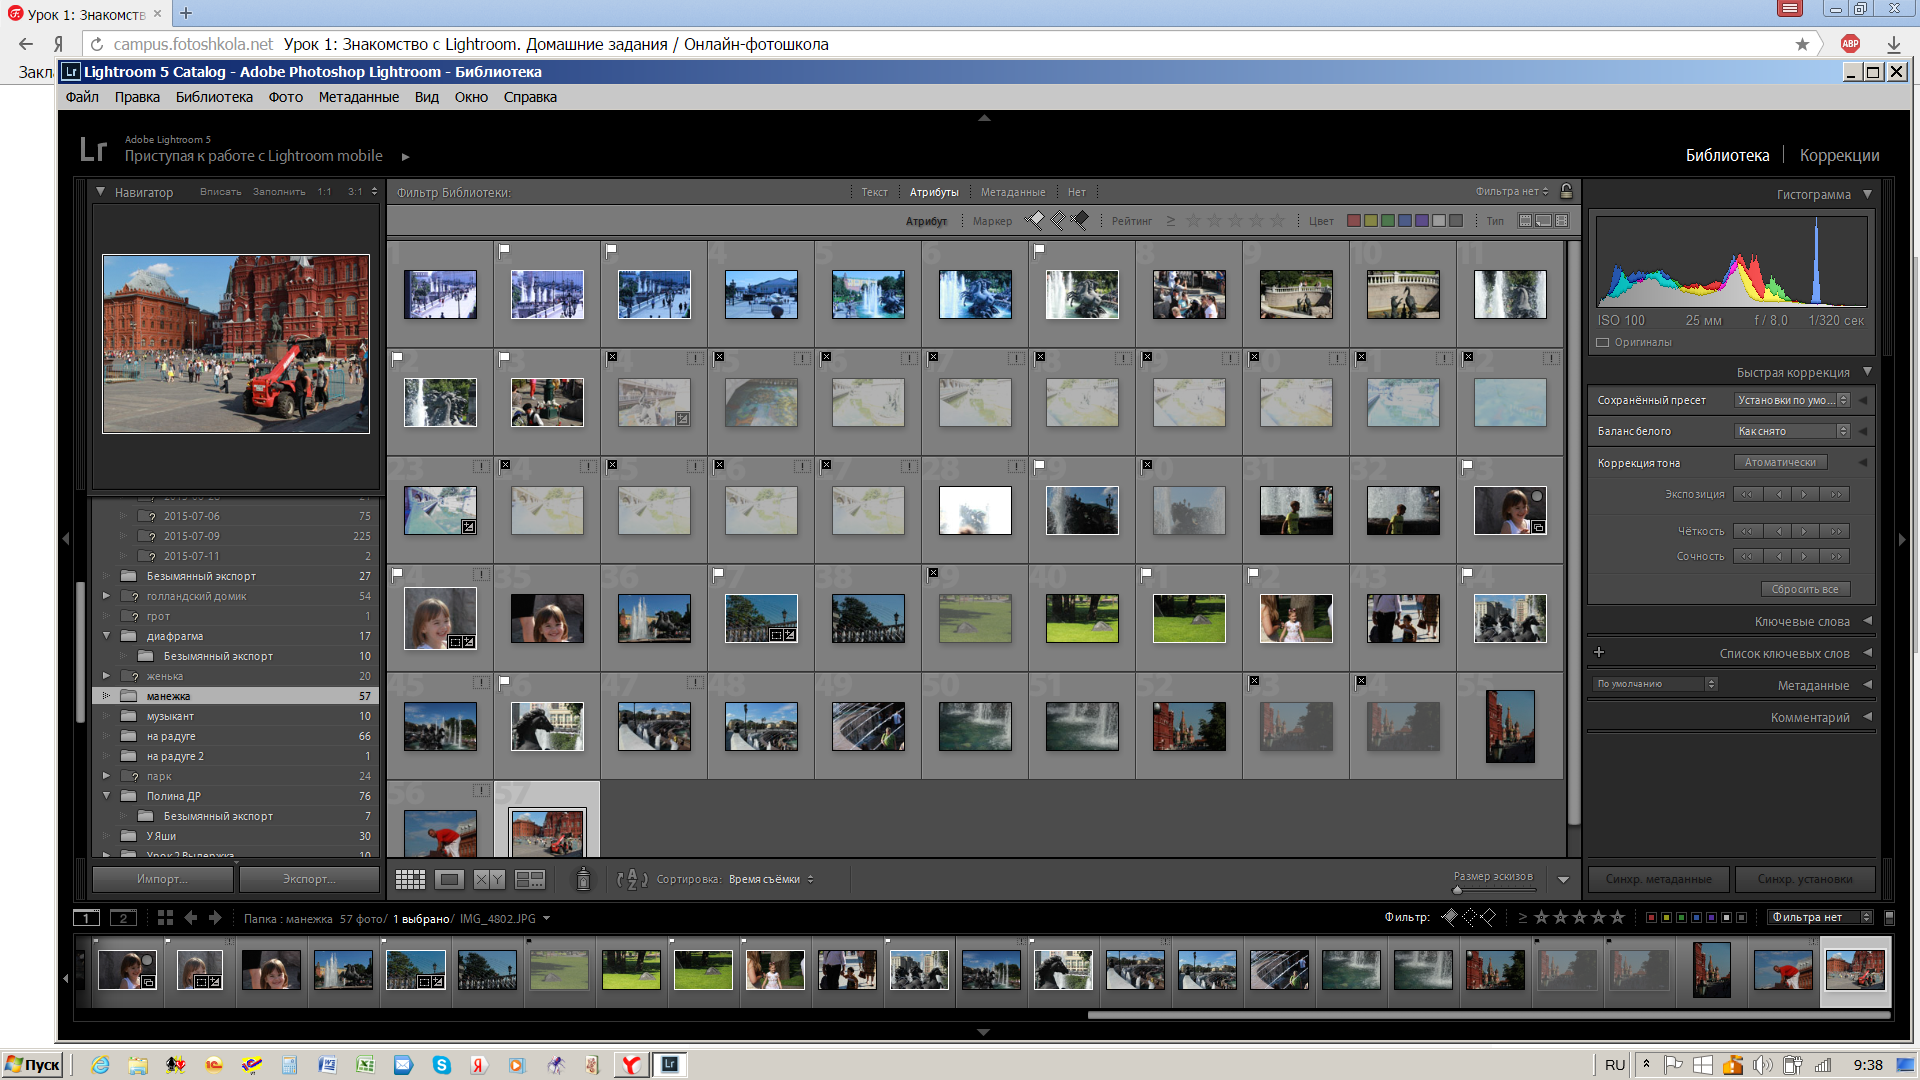
Task: Switch to grid view mode
Action: point(410,879)
